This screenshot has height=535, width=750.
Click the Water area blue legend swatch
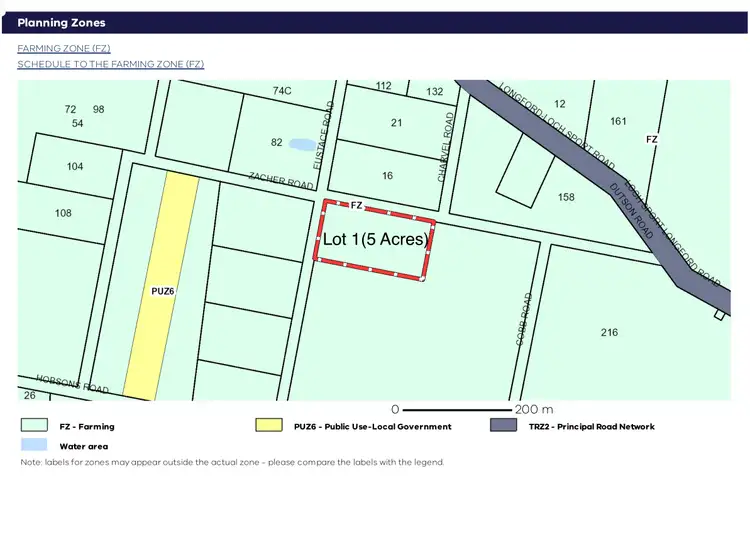tap(35, 446)
